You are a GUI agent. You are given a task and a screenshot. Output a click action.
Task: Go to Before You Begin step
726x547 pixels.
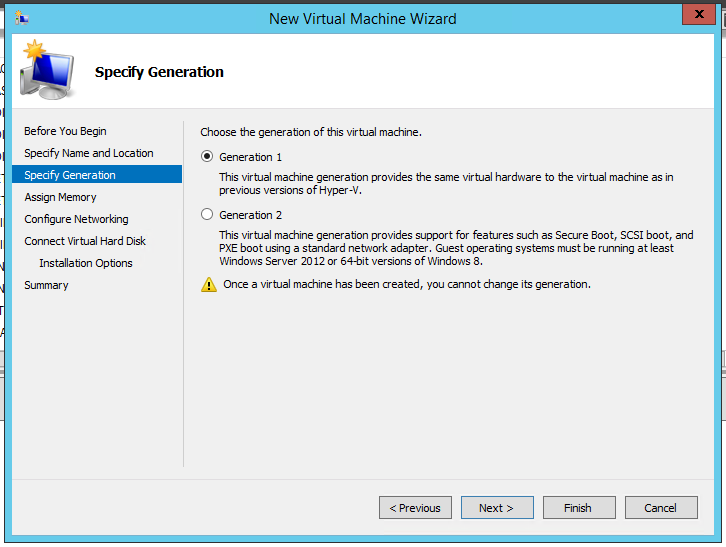[65, 131]
